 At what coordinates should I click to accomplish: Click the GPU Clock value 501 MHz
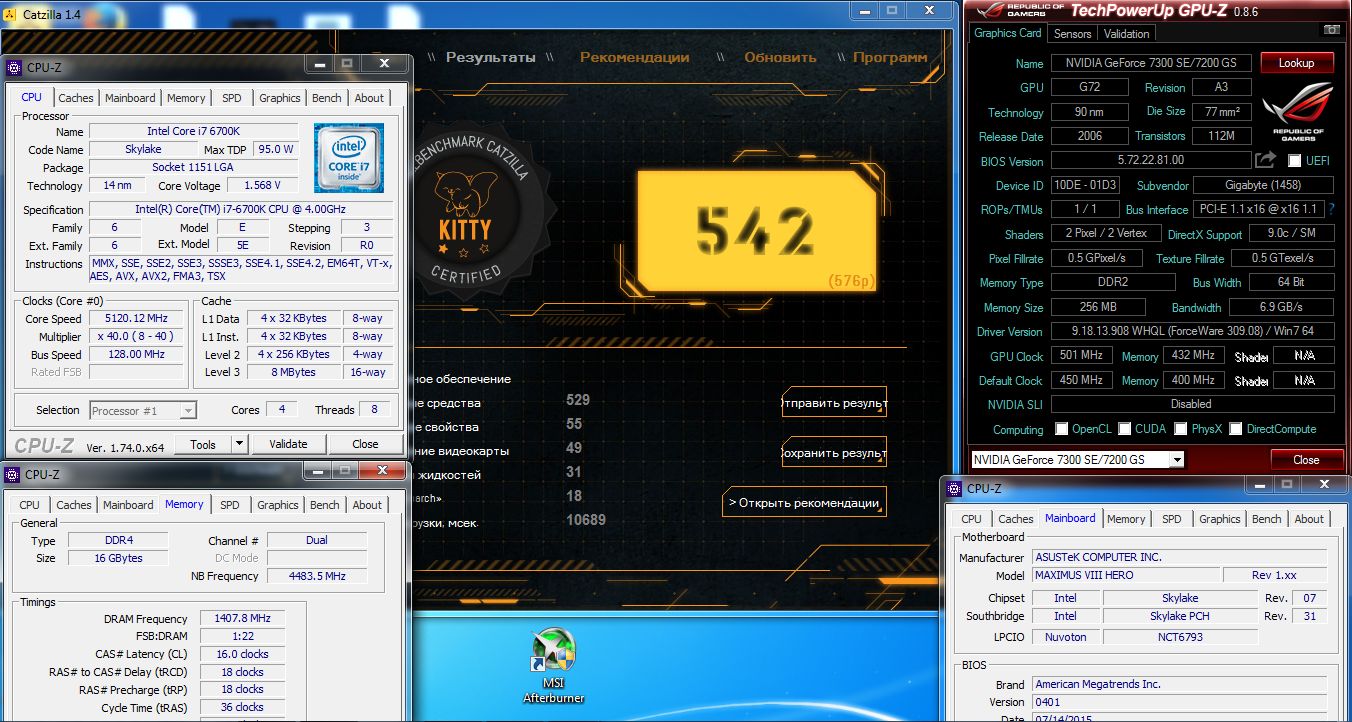[x=1081, y=356]
